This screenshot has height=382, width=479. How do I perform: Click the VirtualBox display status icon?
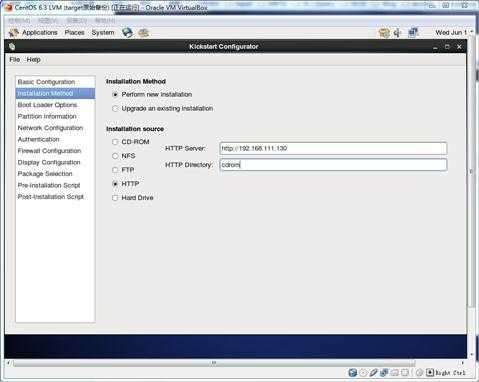tap(405, 373)
